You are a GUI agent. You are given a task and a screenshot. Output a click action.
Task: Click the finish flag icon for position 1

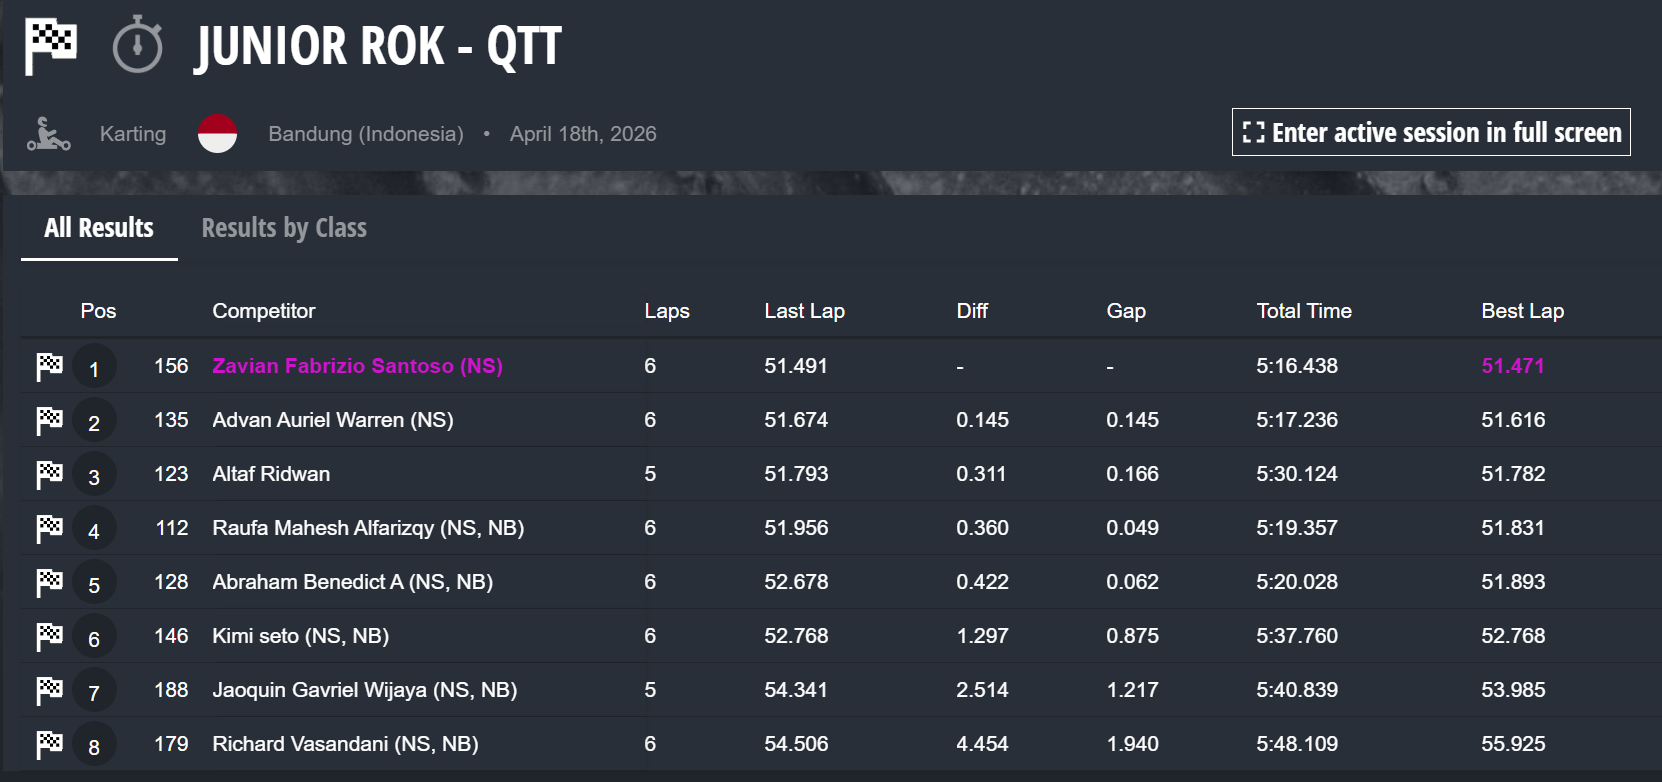(49, 367)
